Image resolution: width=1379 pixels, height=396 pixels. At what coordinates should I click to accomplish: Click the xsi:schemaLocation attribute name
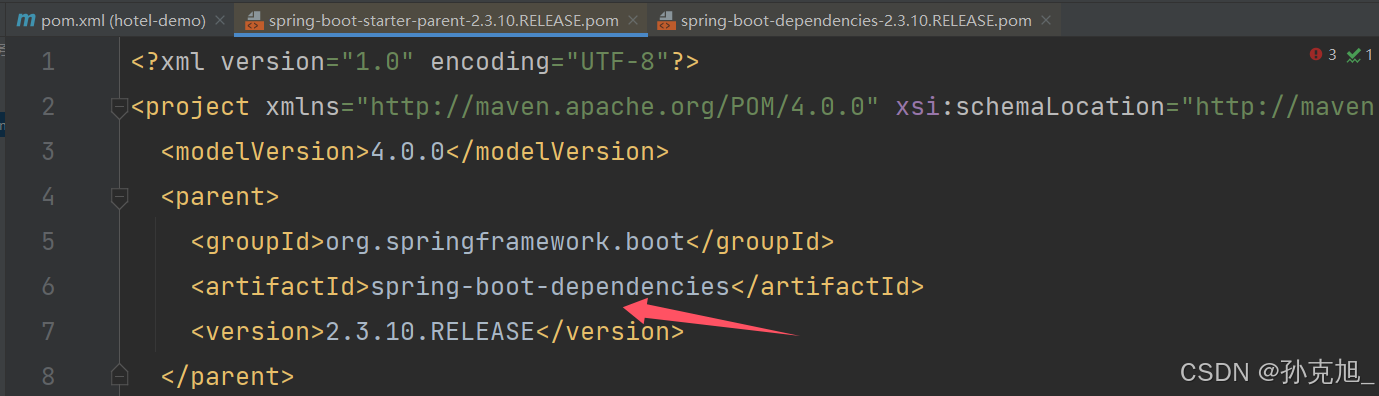point(1030,107)
